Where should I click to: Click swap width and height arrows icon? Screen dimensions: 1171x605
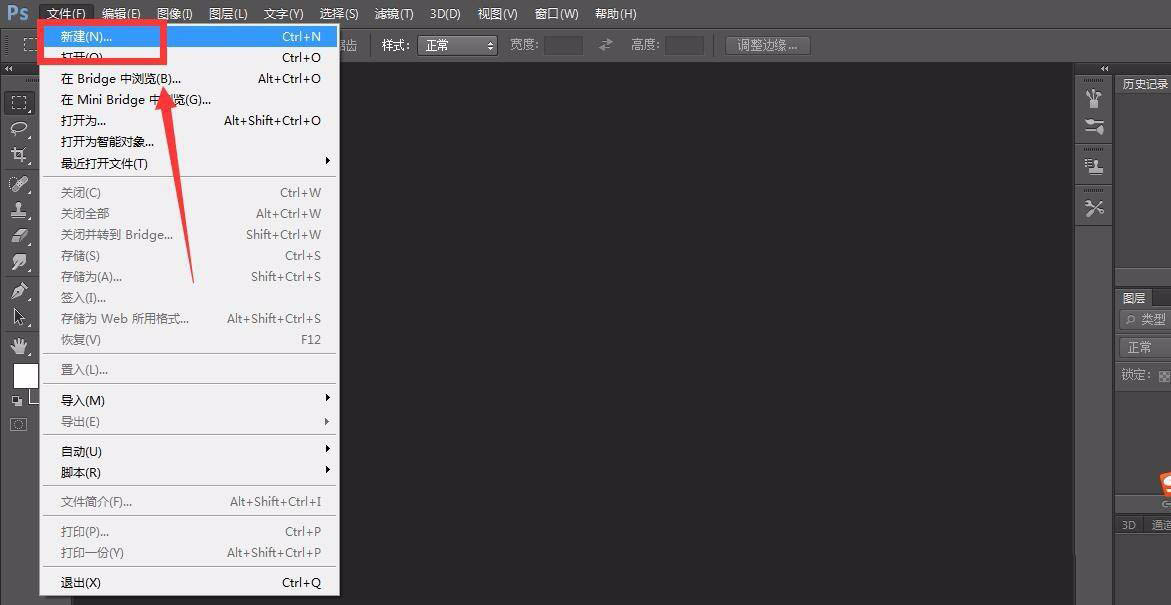point(606,46)
